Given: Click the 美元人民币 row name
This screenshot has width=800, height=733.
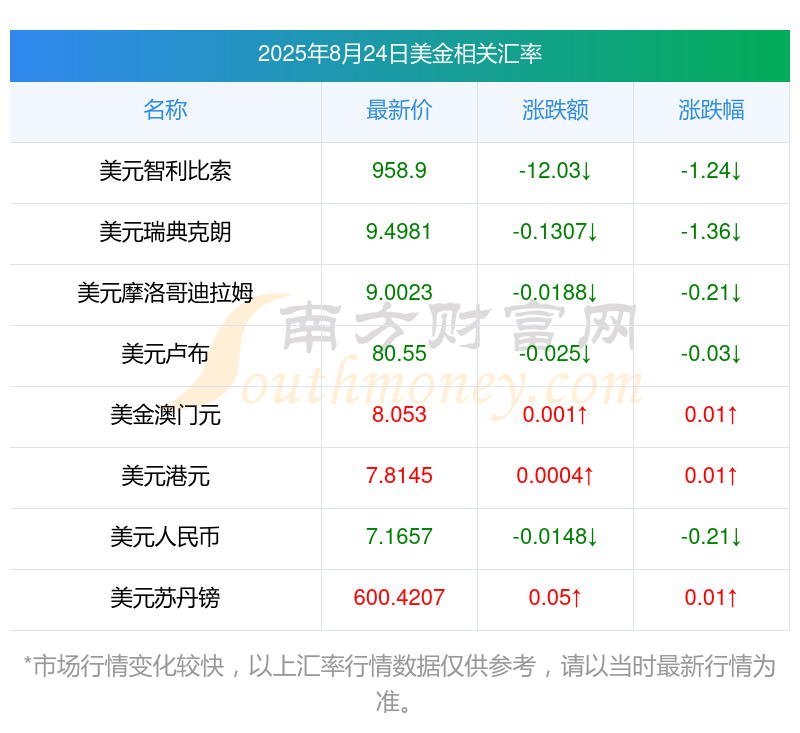Looking at the screenshot, I should coord(165,537).
